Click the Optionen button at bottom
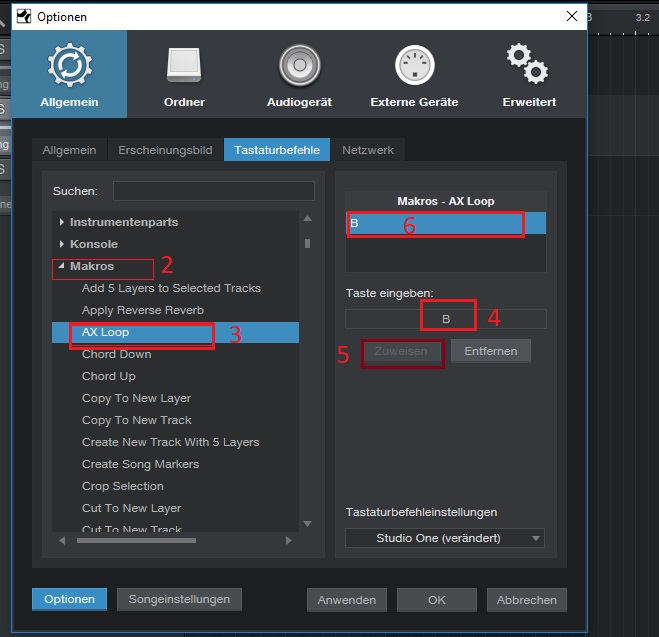The image size is (659, 637). (69, 599)
